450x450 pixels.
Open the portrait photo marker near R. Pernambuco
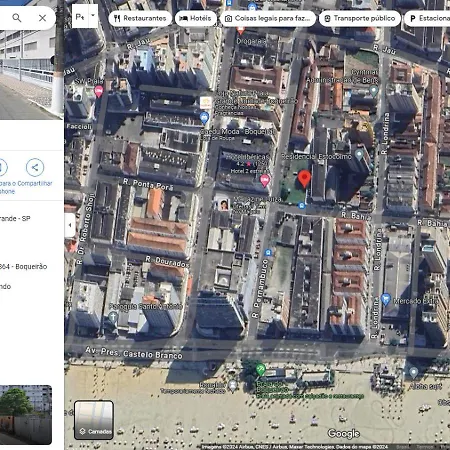click(x=224, y=204)
